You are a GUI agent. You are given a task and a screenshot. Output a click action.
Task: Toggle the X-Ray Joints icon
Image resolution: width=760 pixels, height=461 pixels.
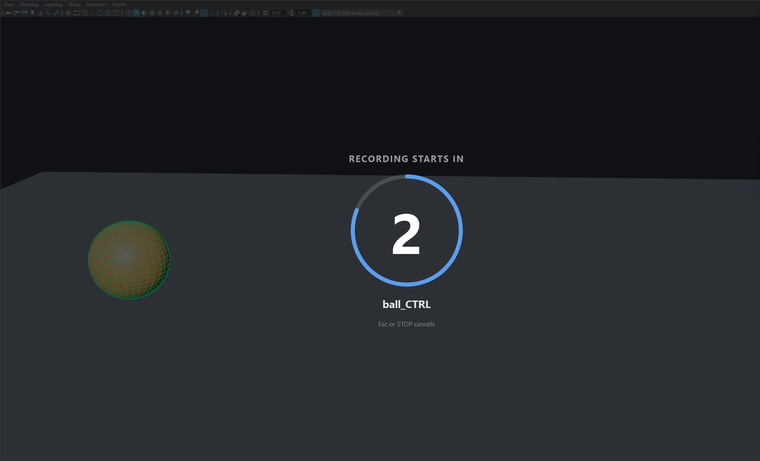click(x=253, y=13)
